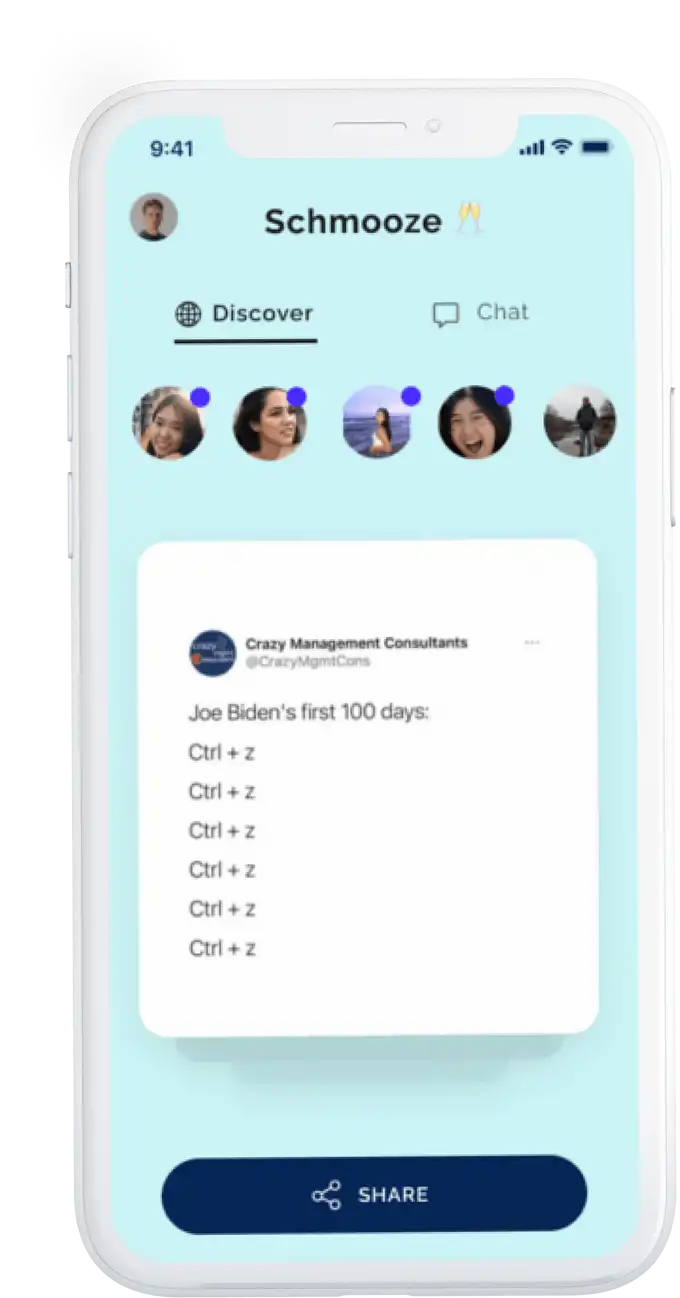680x1298 pixels.
Task: Open the first match's story thumbnail
Action: tap(169, 423)
